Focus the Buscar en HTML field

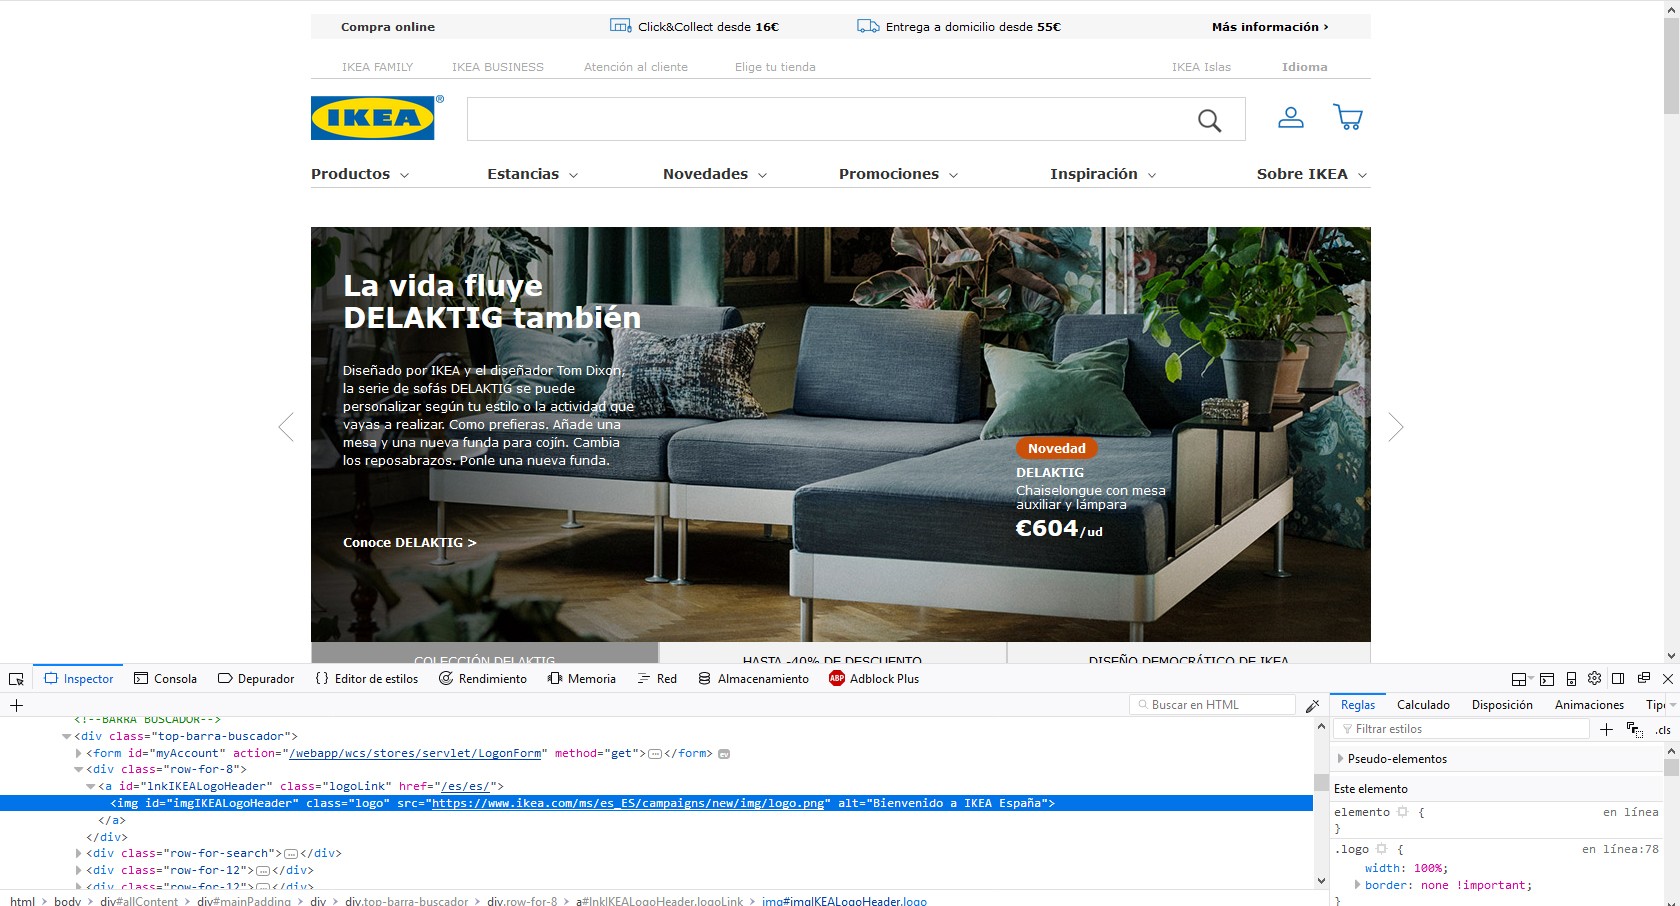(1212, 705)
